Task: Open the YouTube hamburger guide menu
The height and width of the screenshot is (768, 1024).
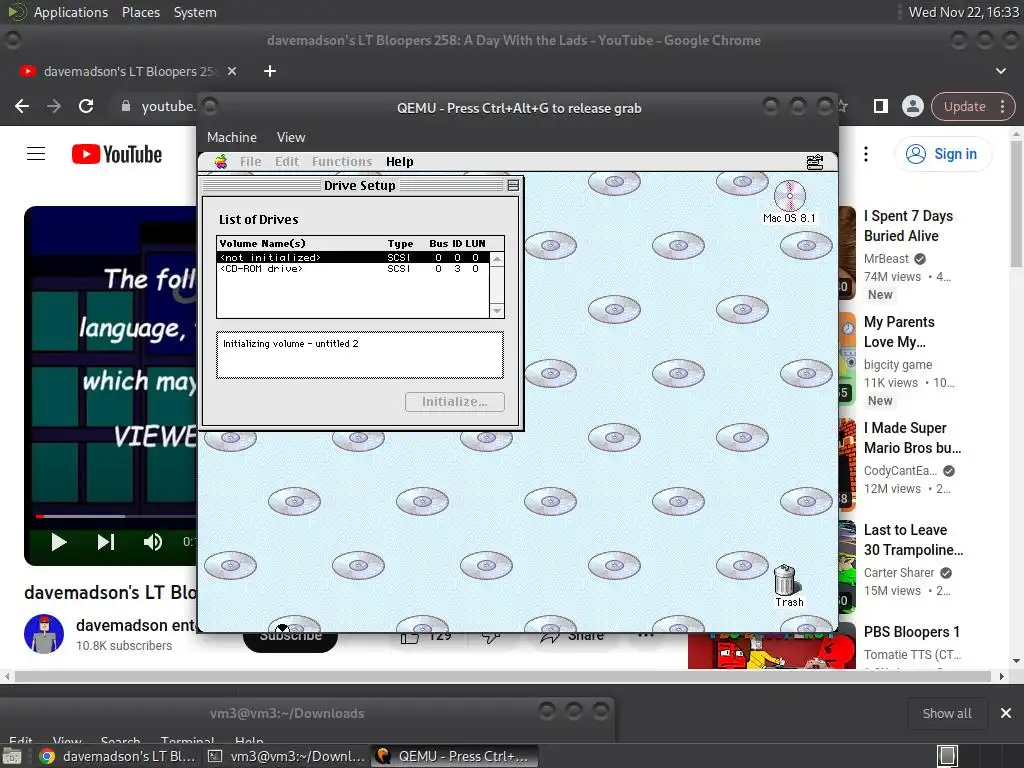Action: pos(36,154)
